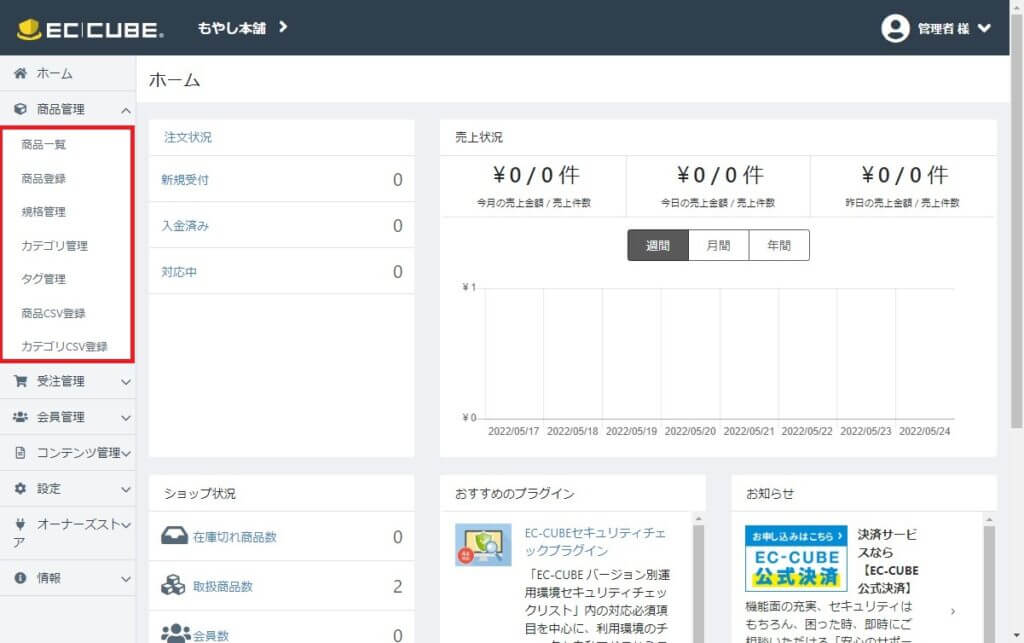Screen dimensions: 1024x643
Task: Switch sales chart to 月間 view
Action: (x=718, y=245)
